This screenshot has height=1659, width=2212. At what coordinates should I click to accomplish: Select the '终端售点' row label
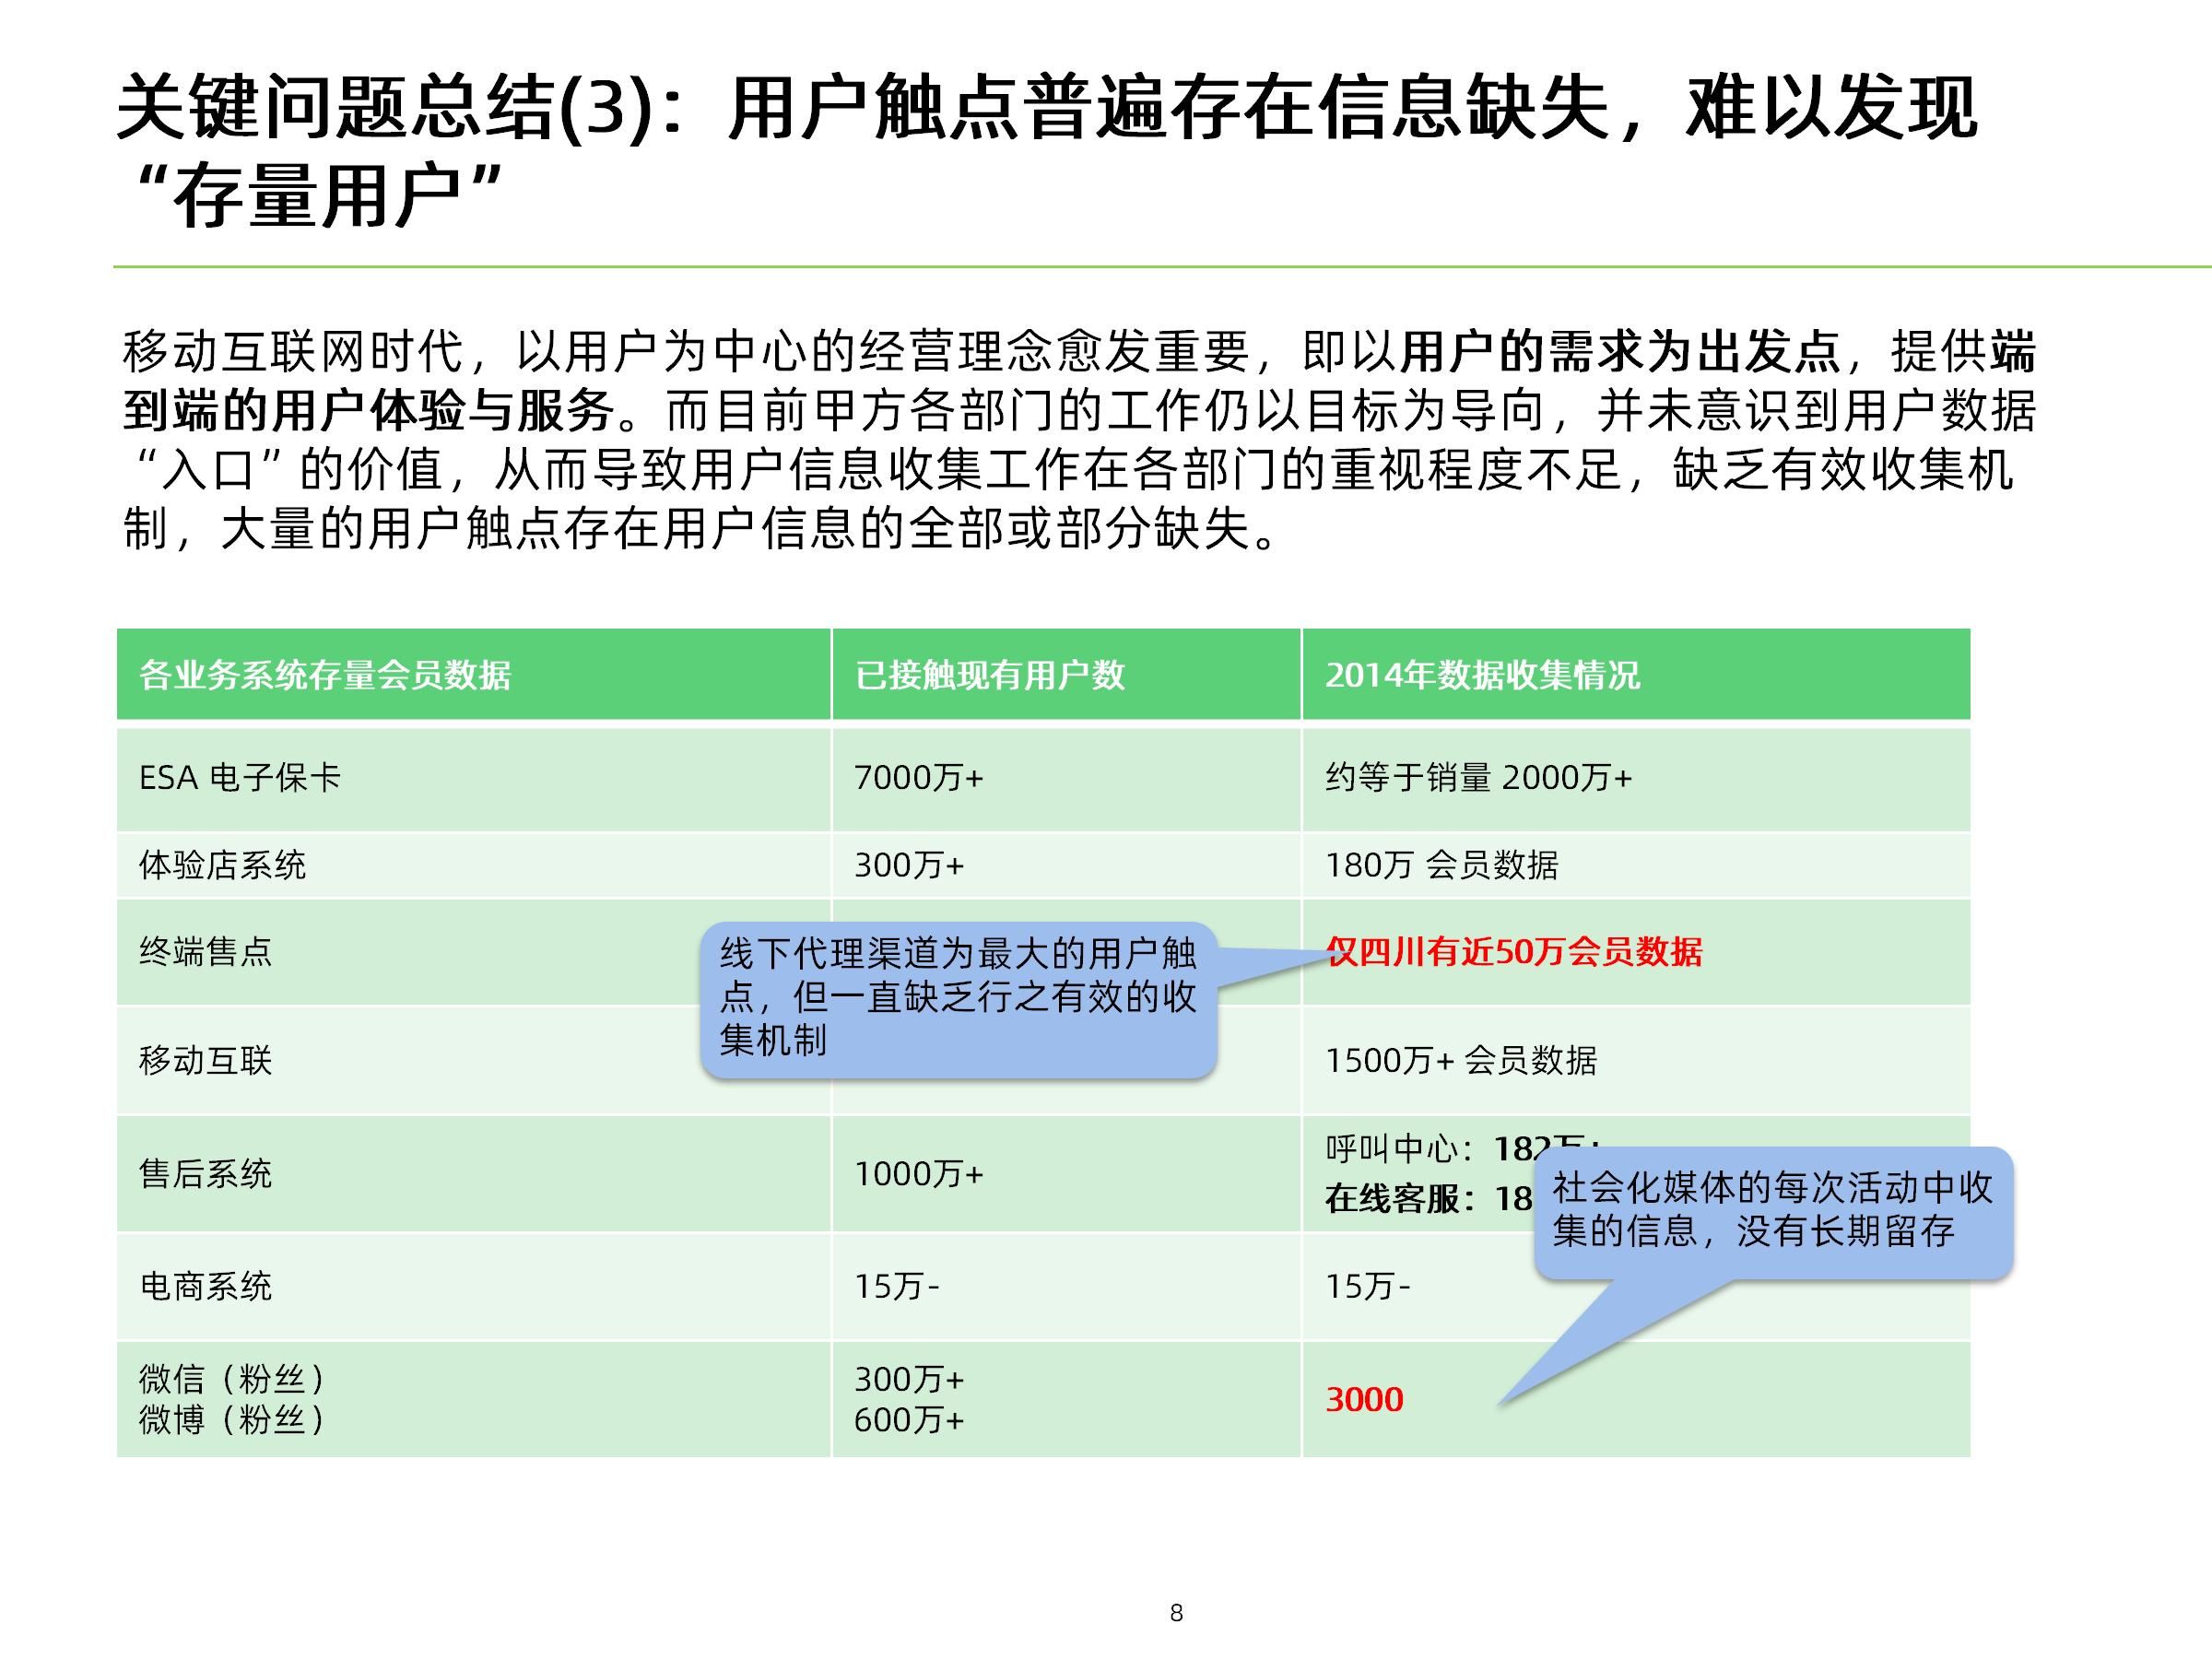coord(205,951)
